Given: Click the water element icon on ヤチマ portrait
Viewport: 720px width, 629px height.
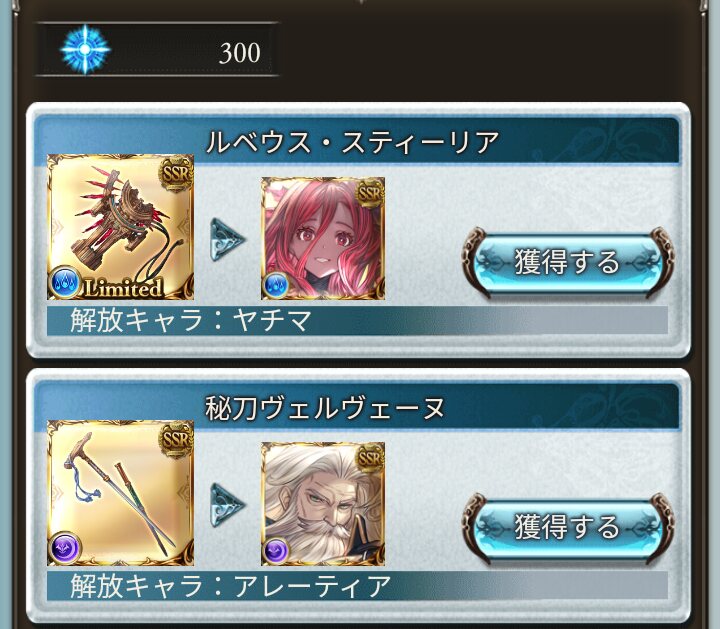Looking at the screenshot, I should [x=276, y=285].
